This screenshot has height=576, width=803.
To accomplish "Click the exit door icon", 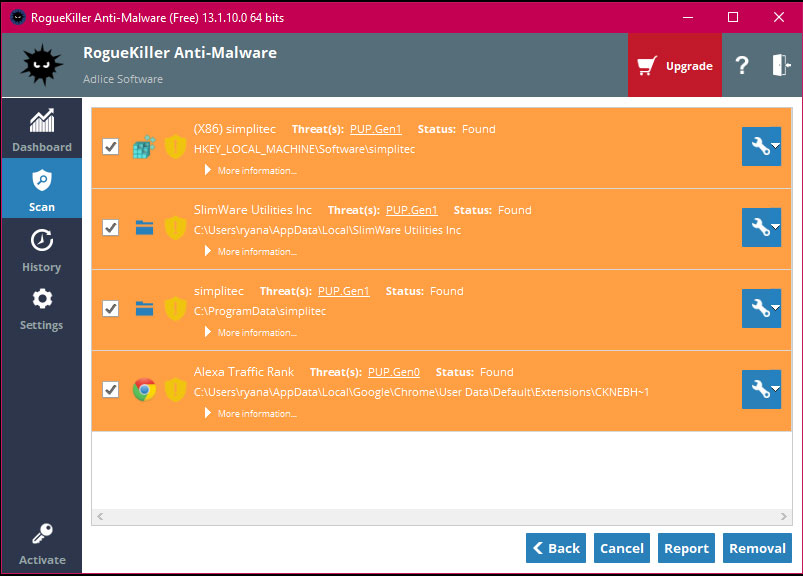I will pos(780,66).
